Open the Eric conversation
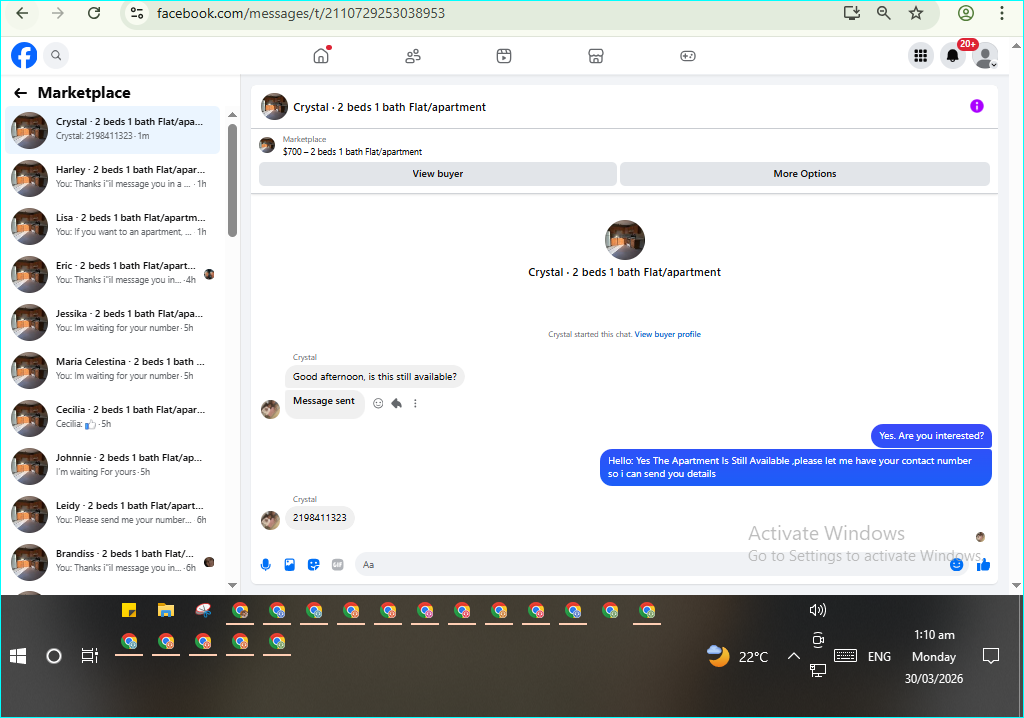 [x=113, y=273]
